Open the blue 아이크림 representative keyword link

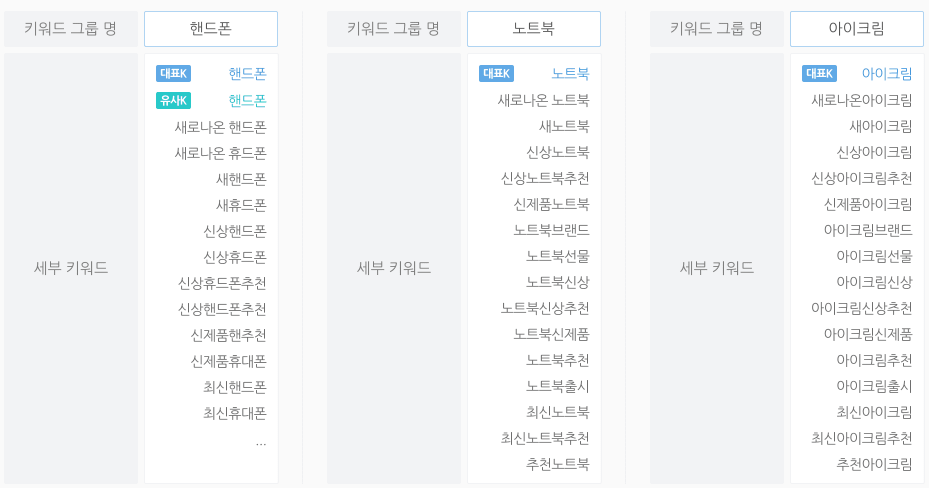tap(887, 73)
